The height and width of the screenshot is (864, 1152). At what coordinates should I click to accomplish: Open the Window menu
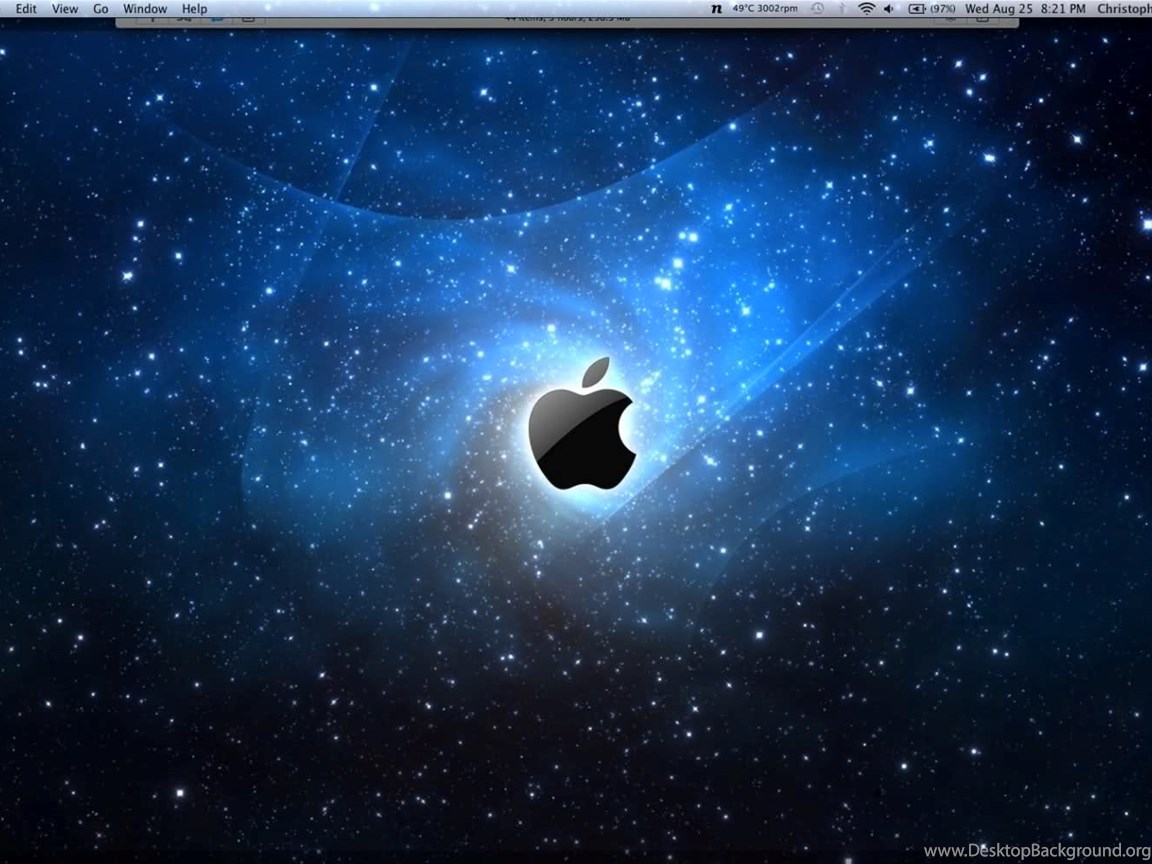pyautogui.click(x=145, y=9)
